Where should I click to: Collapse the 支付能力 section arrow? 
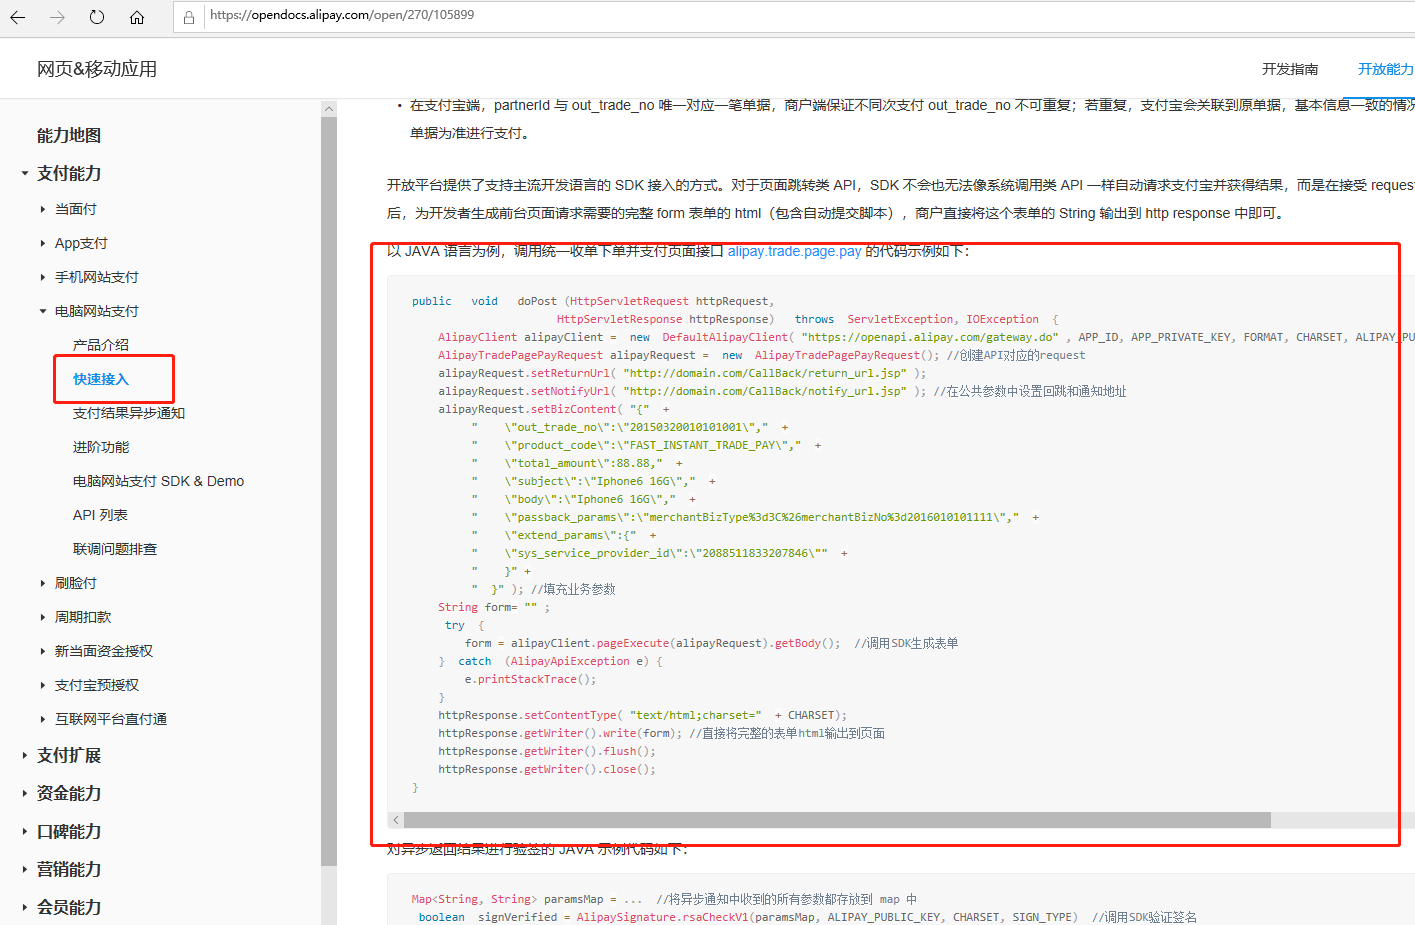[x=25, y=173]
